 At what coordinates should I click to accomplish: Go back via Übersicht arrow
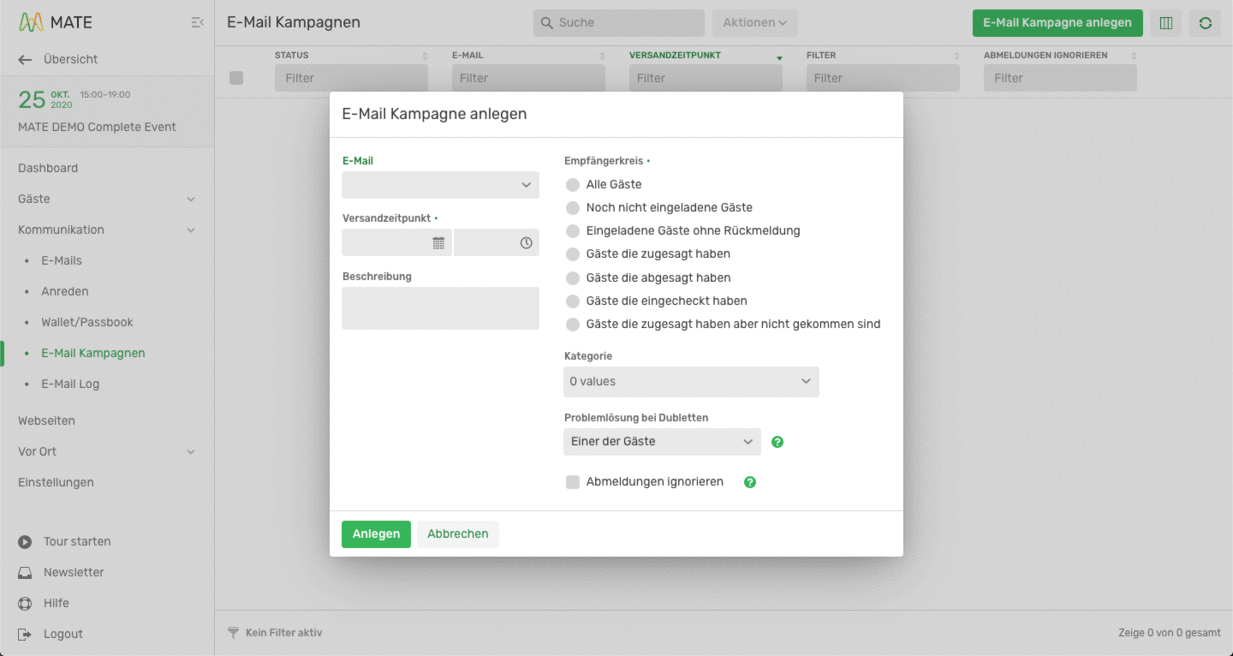26,60
